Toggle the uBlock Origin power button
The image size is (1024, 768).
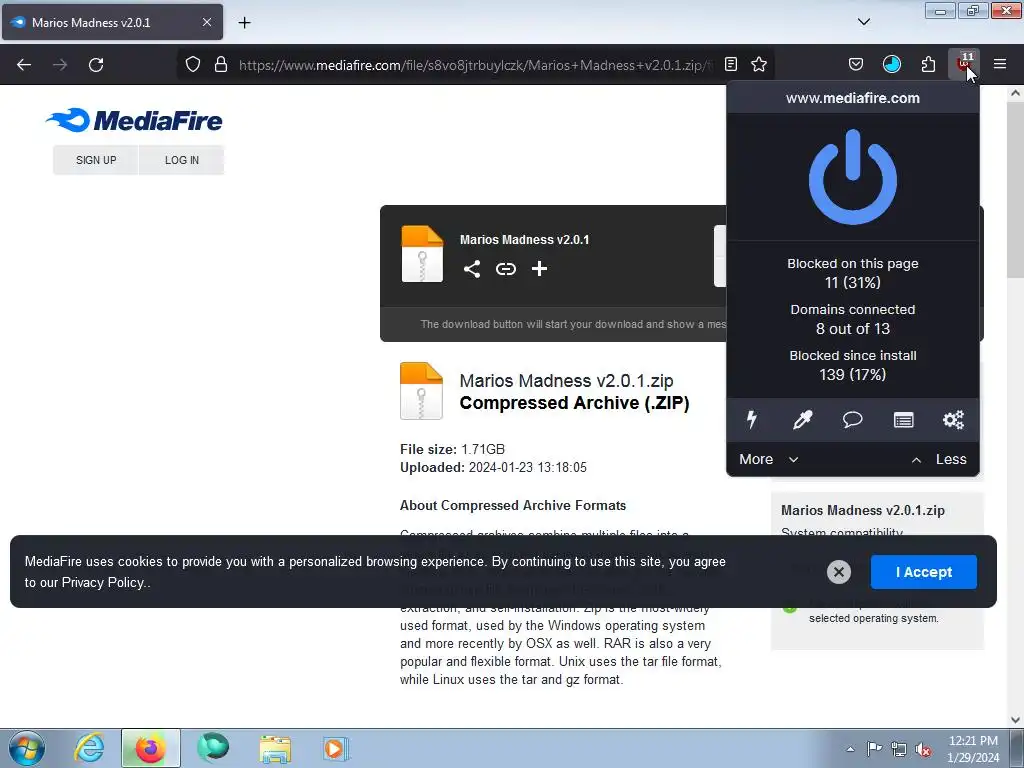pos(852,177)
